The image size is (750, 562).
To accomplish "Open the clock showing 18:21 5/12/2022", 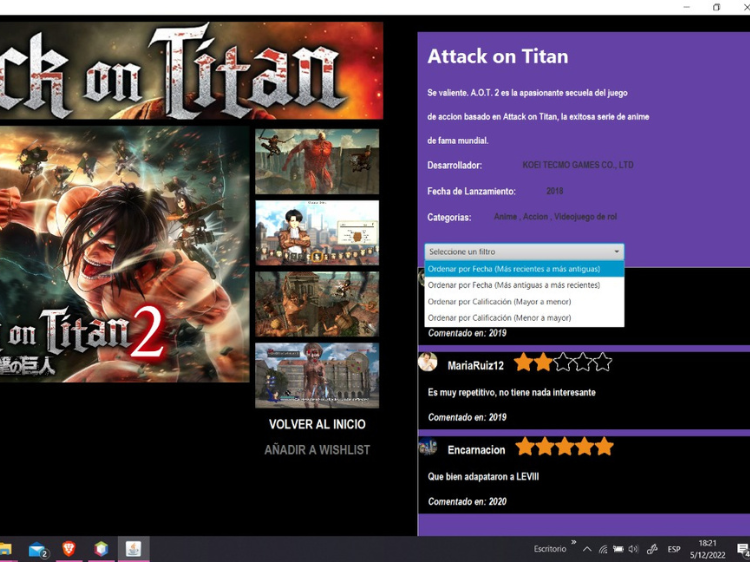I will coord(707,549).
